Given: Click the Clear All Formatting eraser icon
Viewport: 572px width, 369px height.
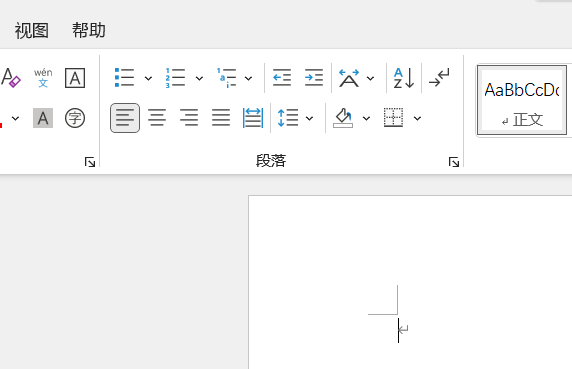Looking at the screenshot, I should pos(10,78).
